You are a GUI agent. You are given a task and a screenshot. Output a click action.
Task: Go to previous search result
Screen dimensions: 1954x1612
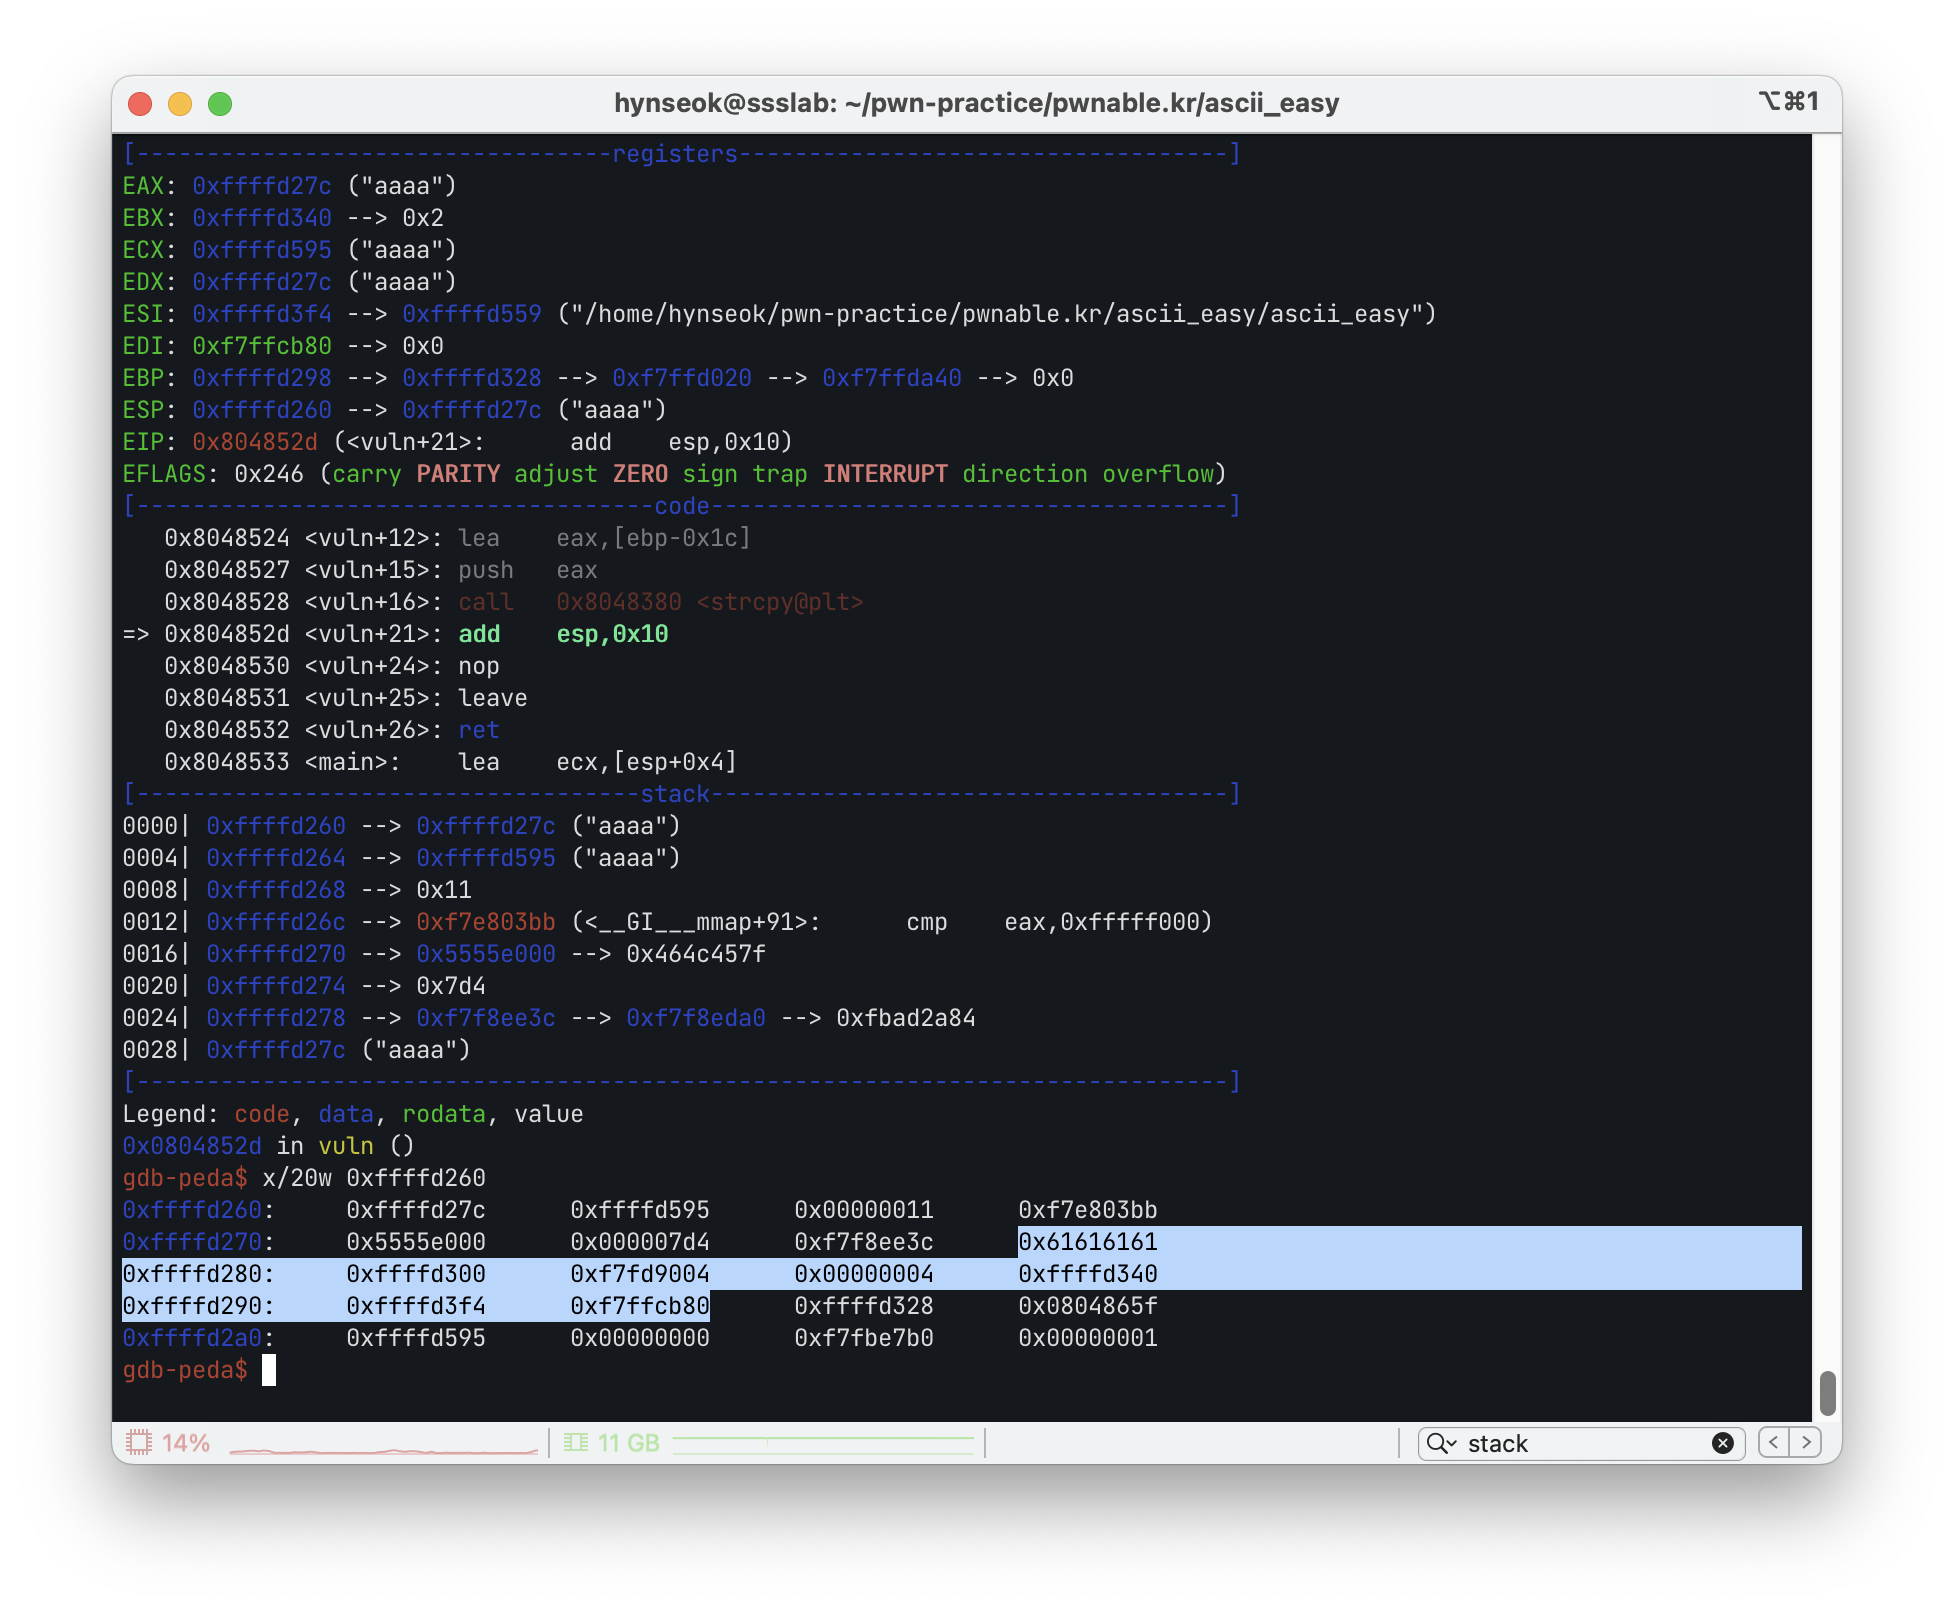tap(1774, 1442)
